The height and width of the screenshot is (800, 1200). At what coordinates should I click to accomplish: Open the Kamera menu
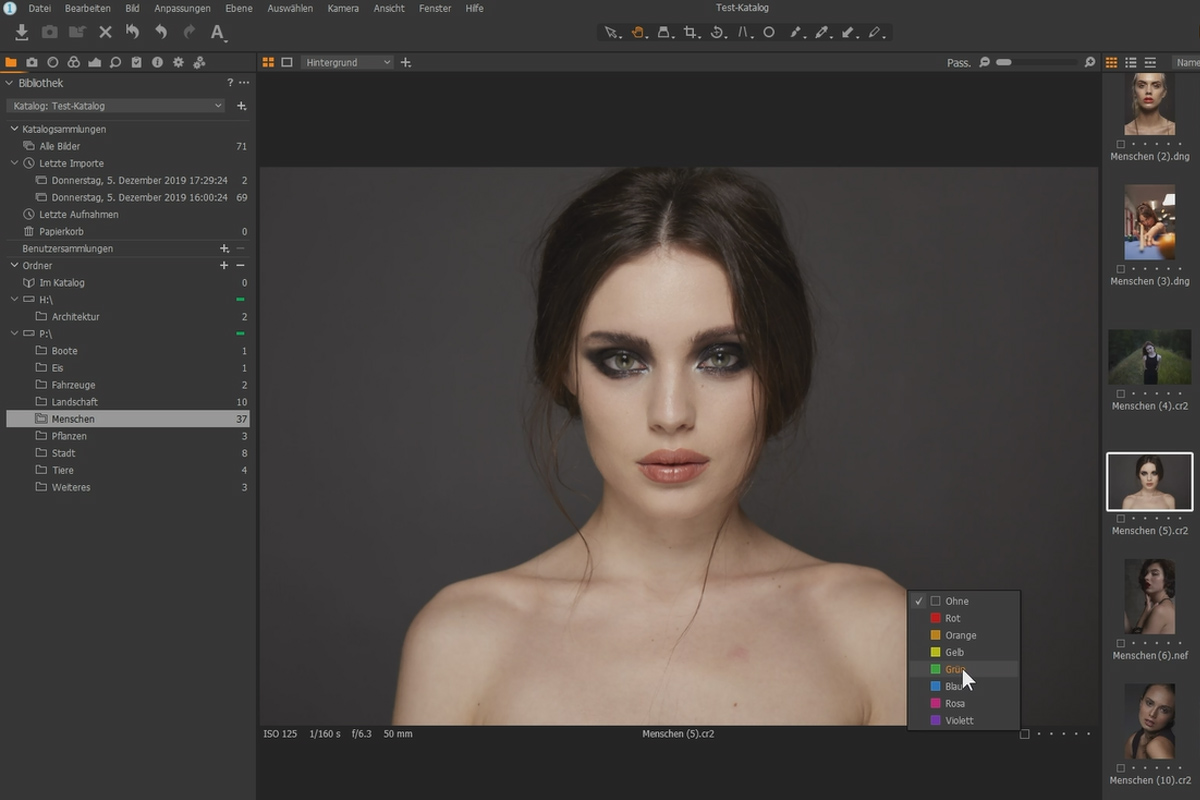[x=343, y=8]
